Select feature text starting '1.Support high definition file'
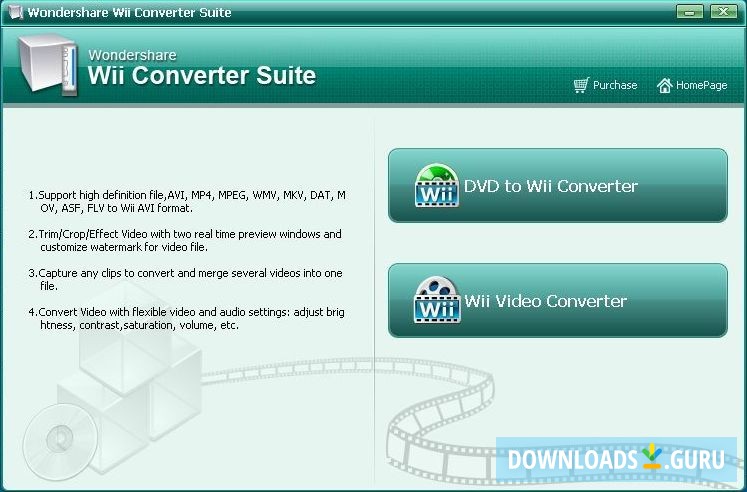The image size is (747, 492). (x=187, y=201)
